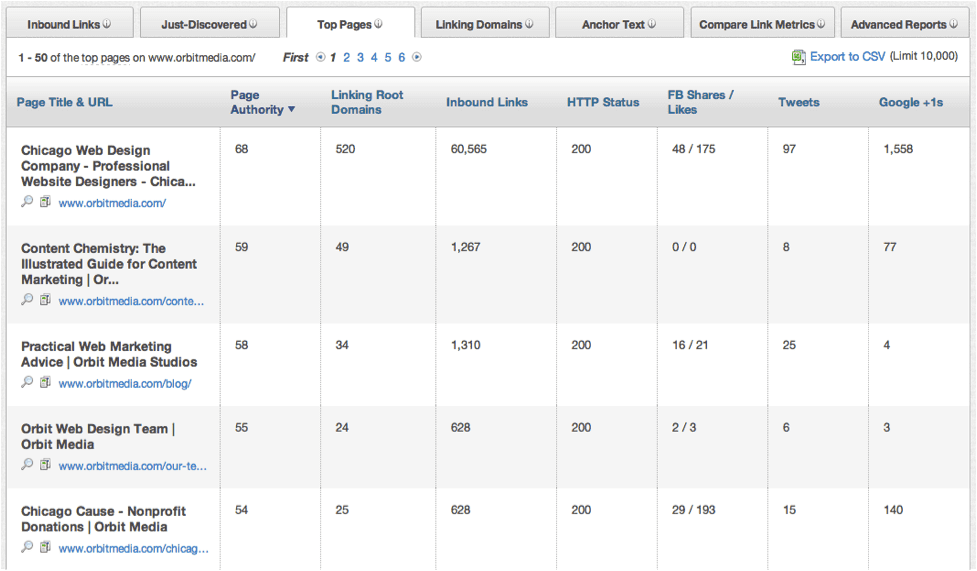Click the 140 Google +1s value
Screen dimensions: 977x571
[x=893, y=510]
